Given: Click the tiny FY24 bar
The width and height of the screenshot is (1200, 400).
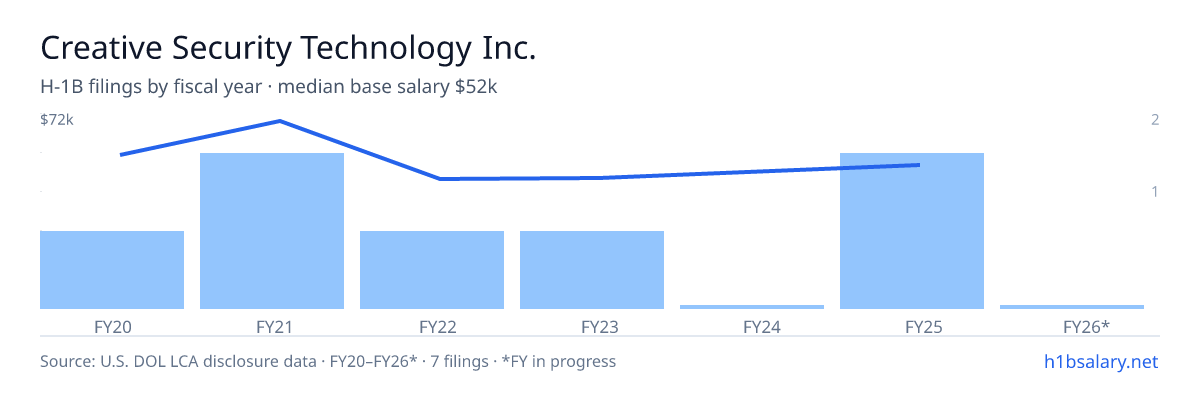Looking at the screenshot, I should coord(752,307).
